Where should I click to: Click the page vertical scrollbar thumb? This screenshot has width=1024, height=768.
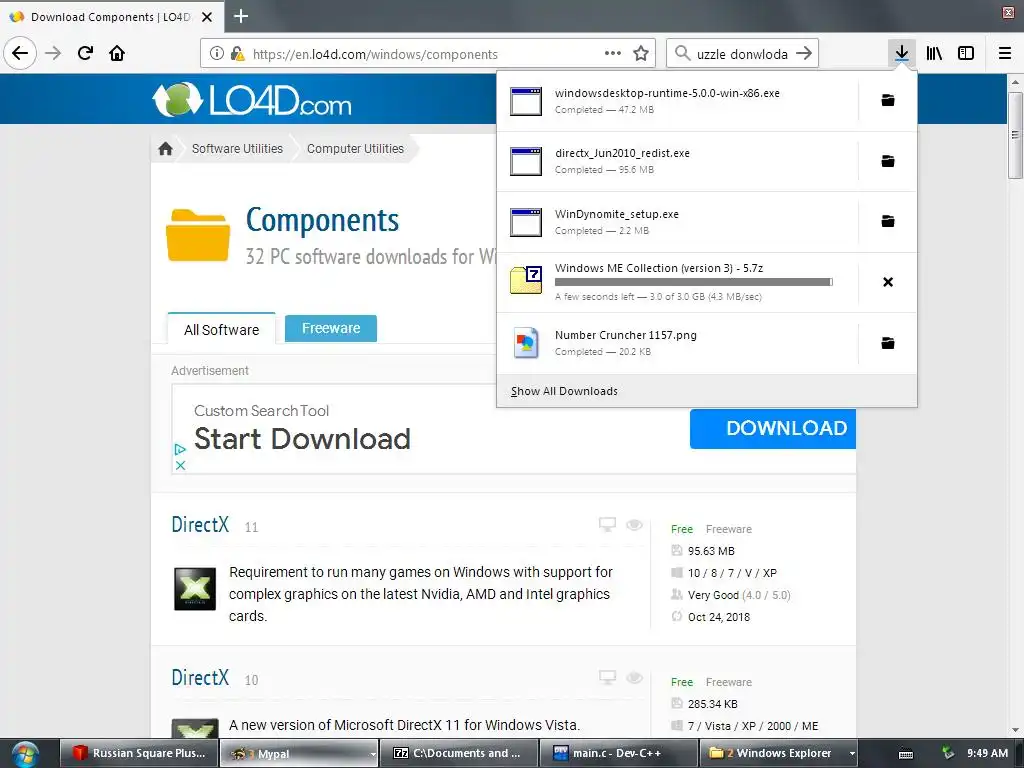[x=1015, y=135]
